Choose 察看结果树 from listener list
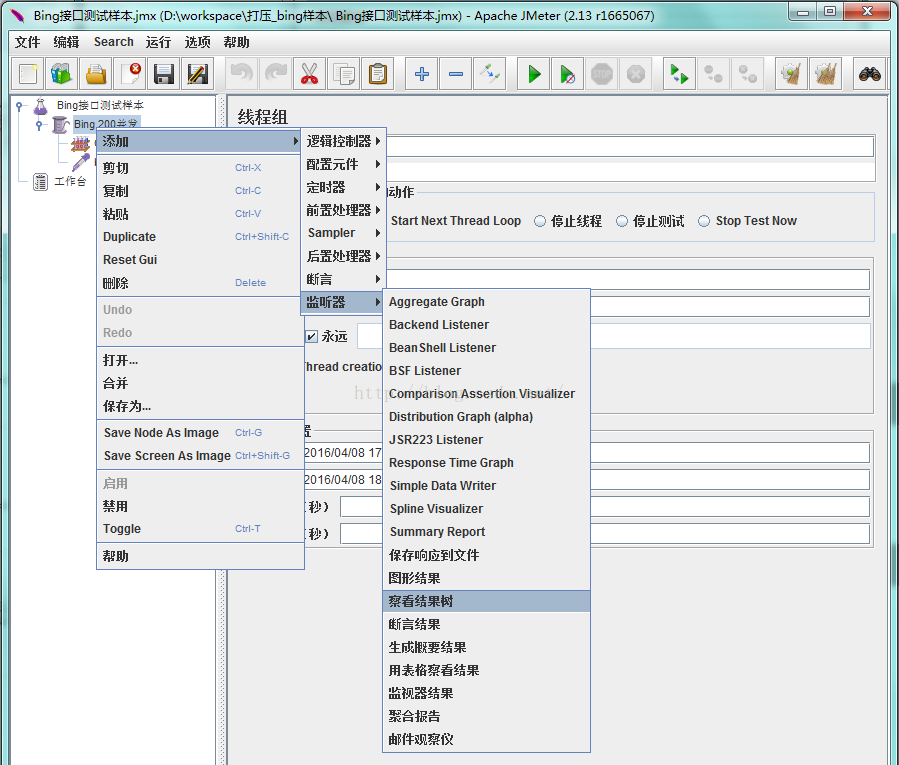 click(486, 602)
